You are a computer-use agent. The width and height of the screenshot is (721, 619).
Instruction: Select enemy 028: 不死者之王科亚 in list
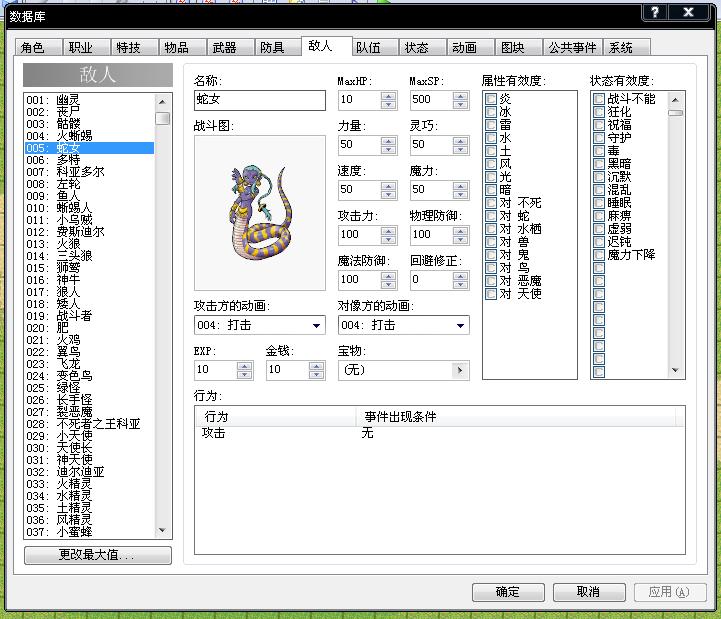[x=90, y=424]
